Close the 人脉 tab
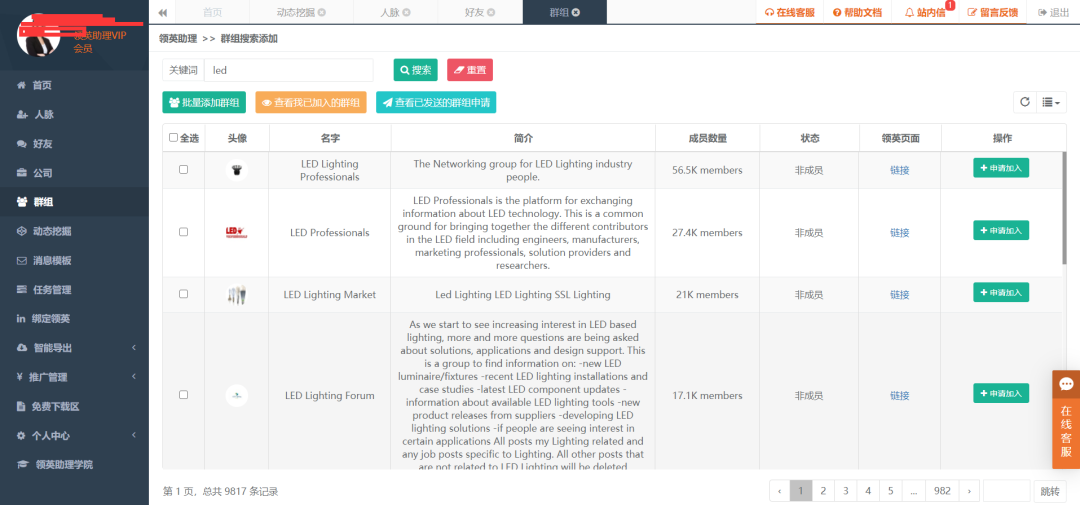The height and width of the screenshot is (505, 1080). coord(406,12)
